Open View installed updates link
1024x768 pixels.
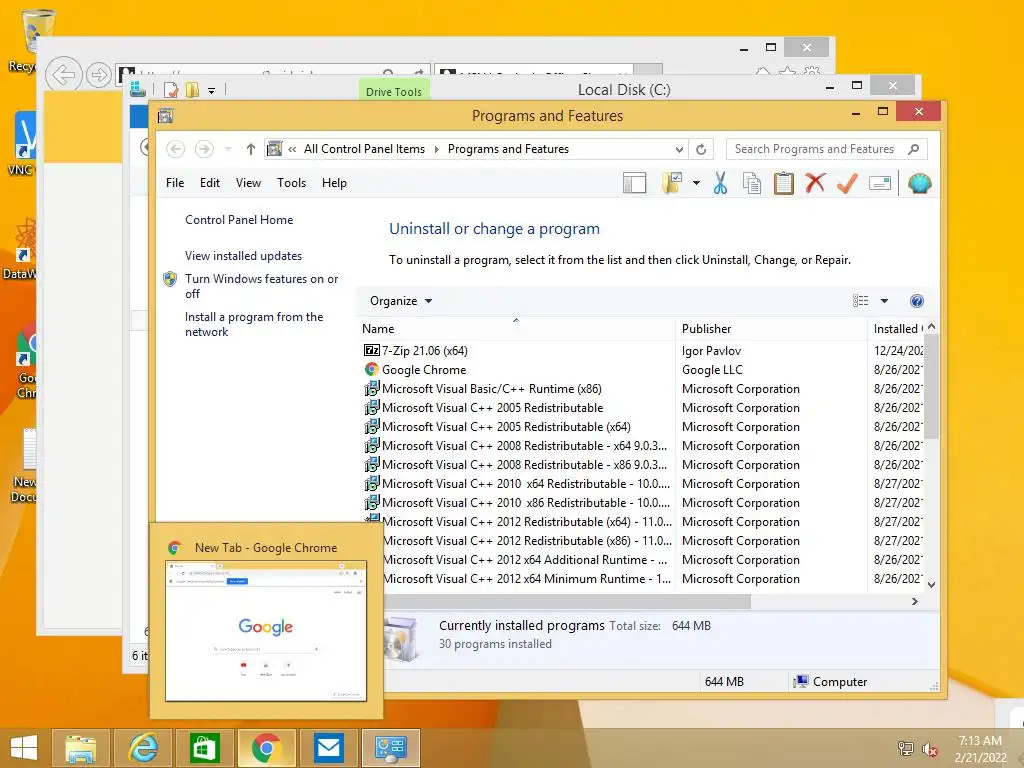tap(244, 256)
